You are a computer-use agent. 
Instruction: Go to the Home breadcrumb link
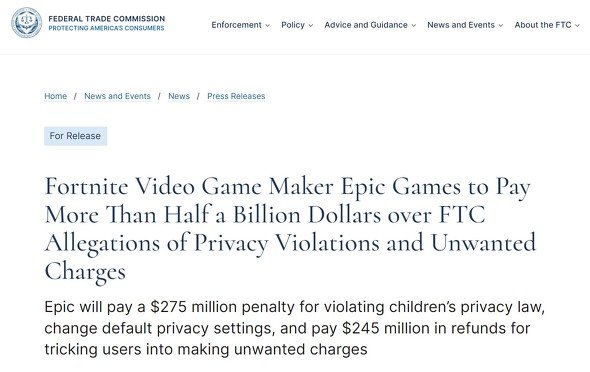56,96
